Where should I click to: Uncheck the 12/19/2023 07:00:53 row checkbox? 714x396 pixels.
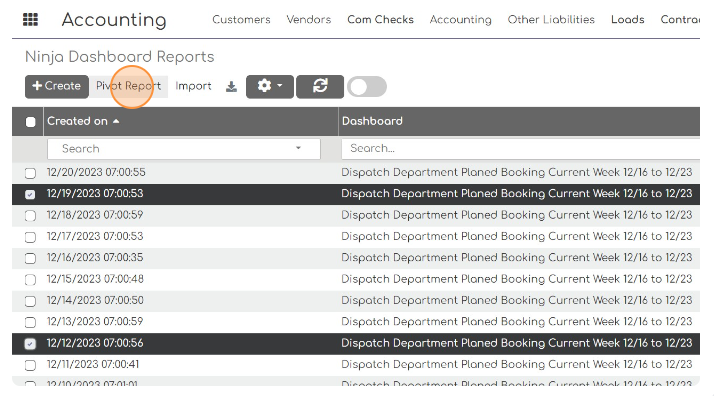30,194
